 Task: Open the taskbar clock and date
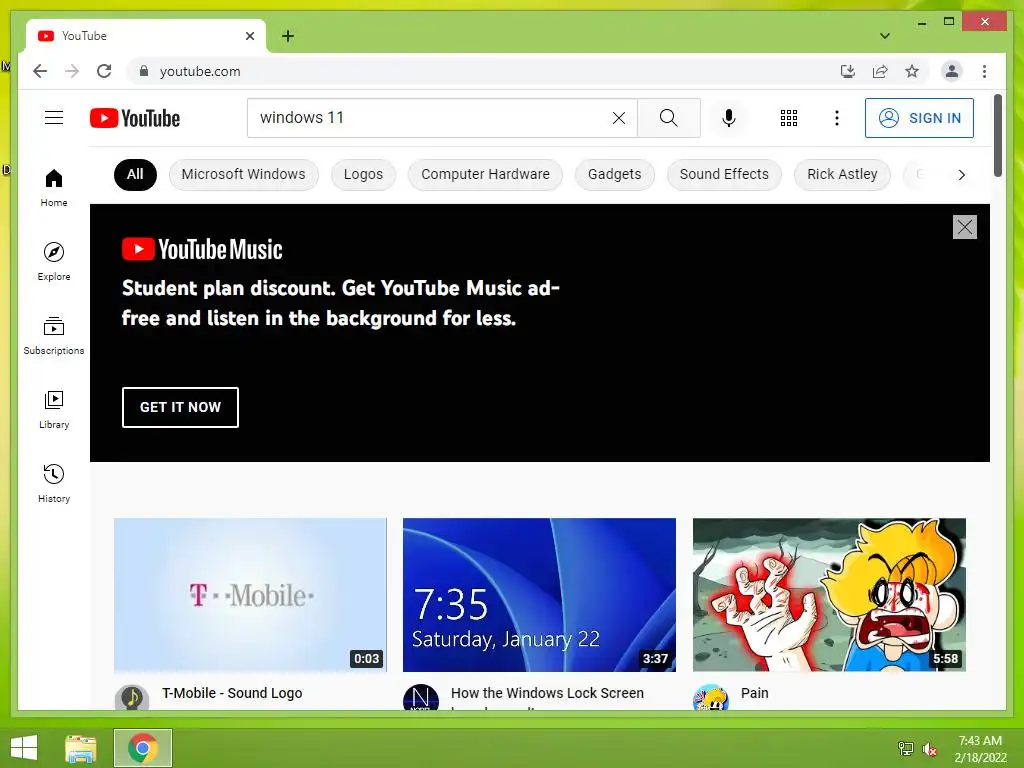980,749
